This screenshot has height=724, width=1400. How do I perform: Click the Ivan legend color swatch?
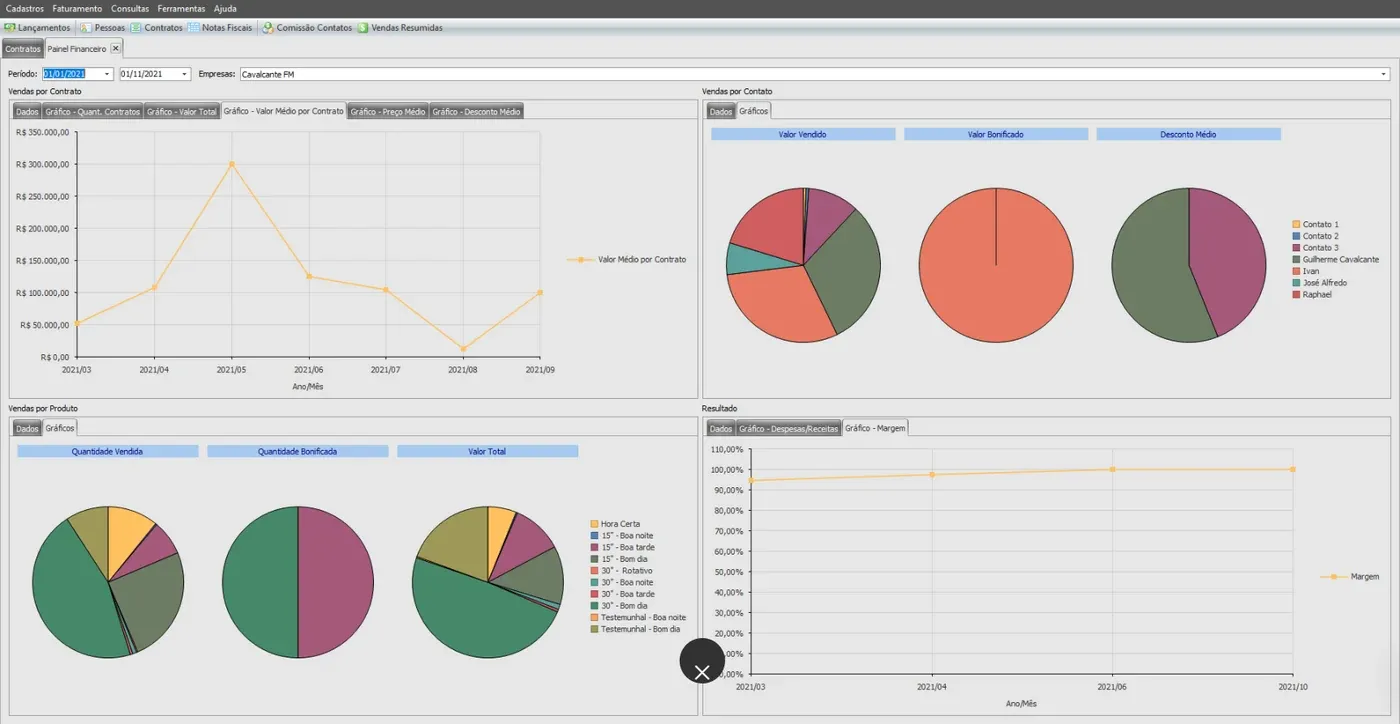pos(1296,271)
